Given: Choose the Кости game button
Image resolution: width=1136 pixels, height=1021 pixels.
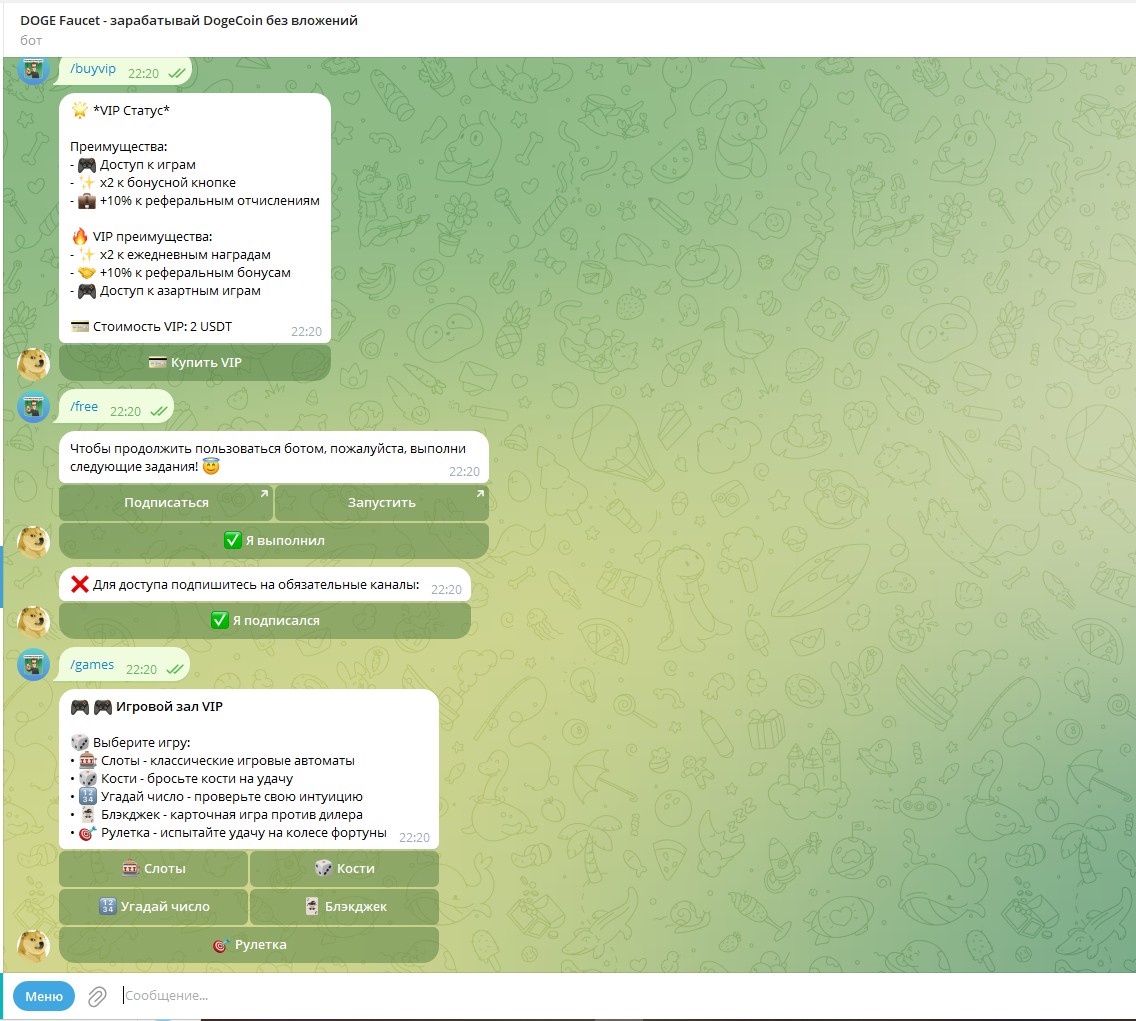Looking at the screenshot, I should point(345,868).
